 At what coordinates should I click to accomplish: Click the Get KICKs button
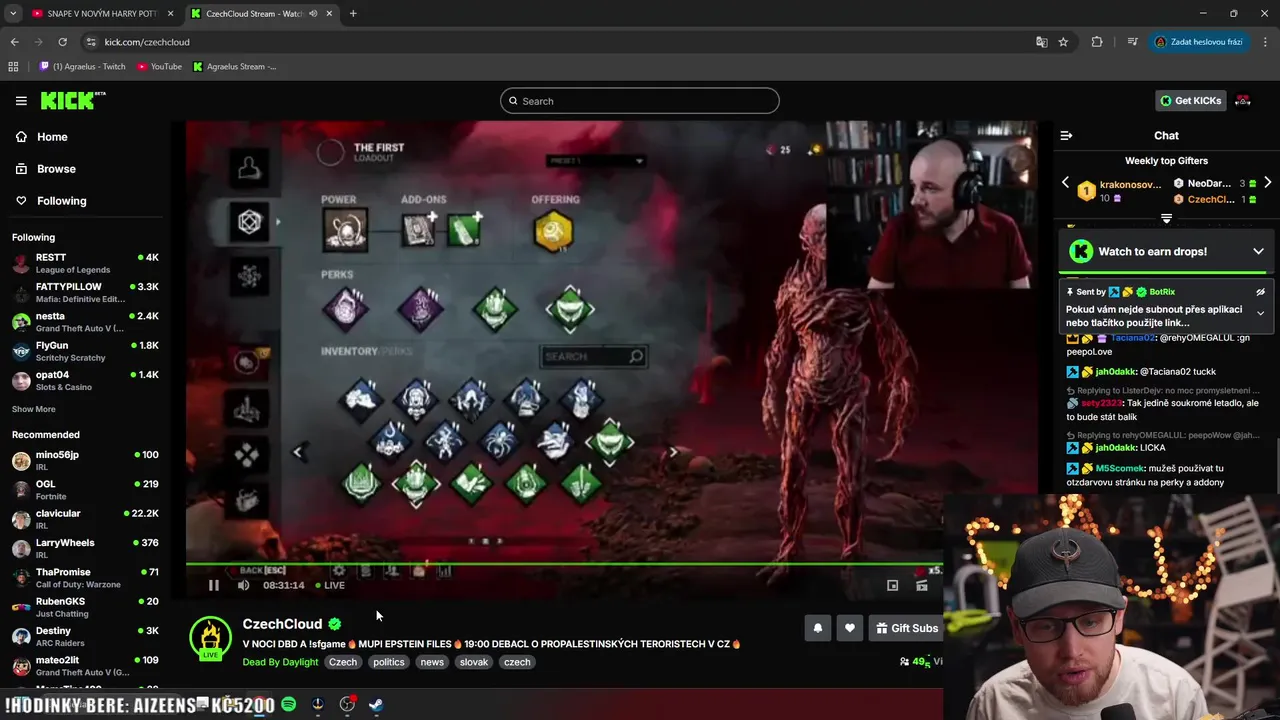pos(1190,101)
